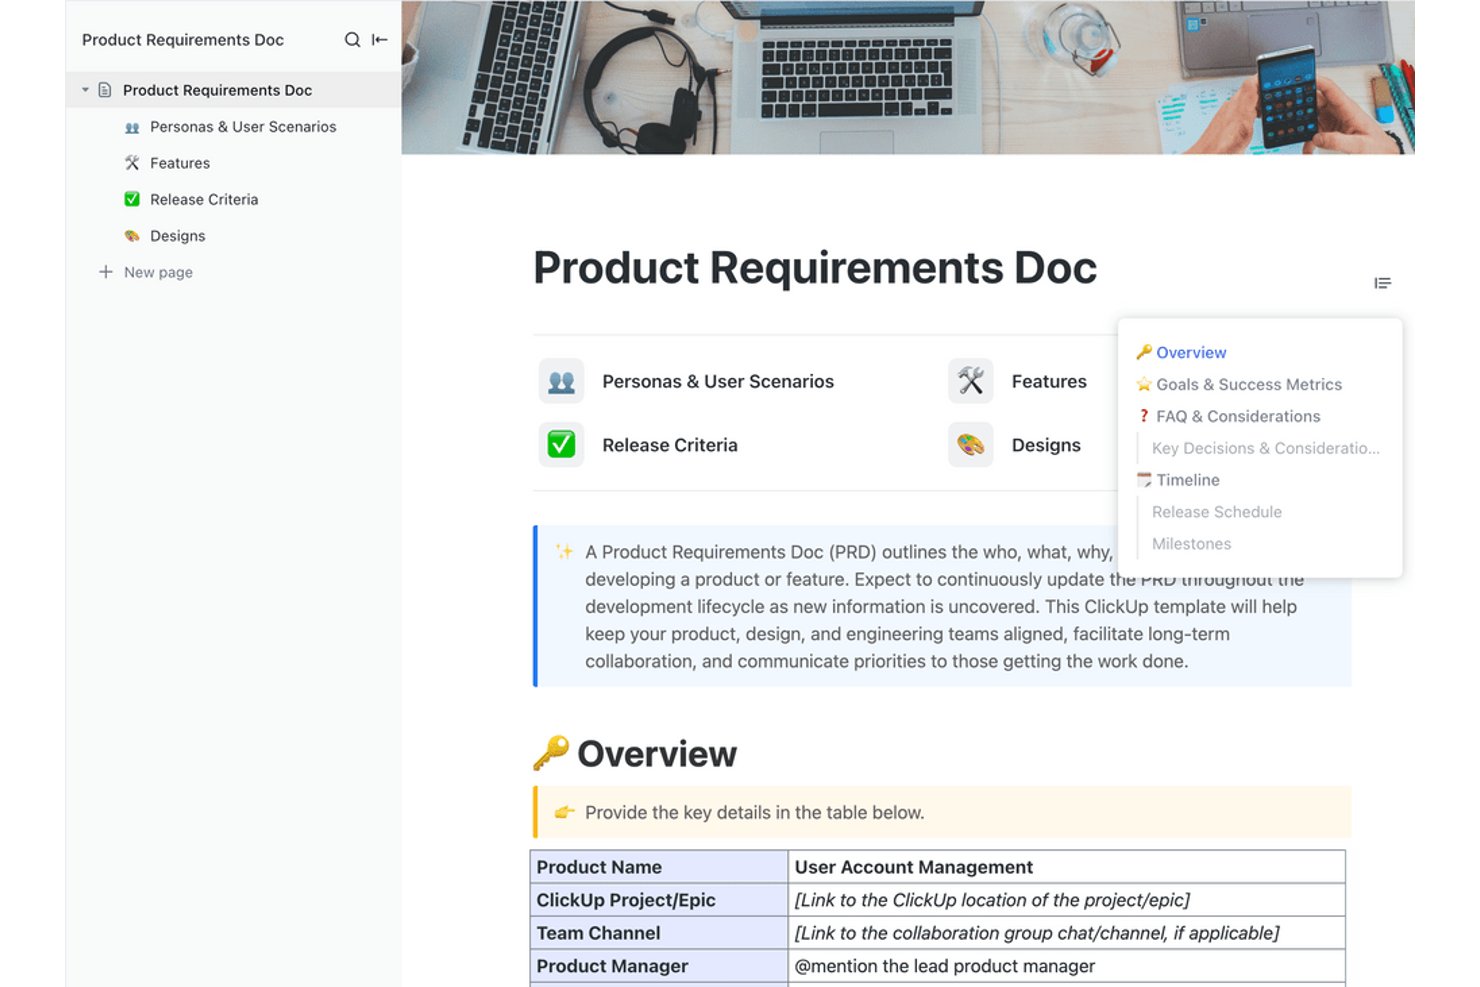Click the sidebar title Product Requirements Doc

point(183,40)
